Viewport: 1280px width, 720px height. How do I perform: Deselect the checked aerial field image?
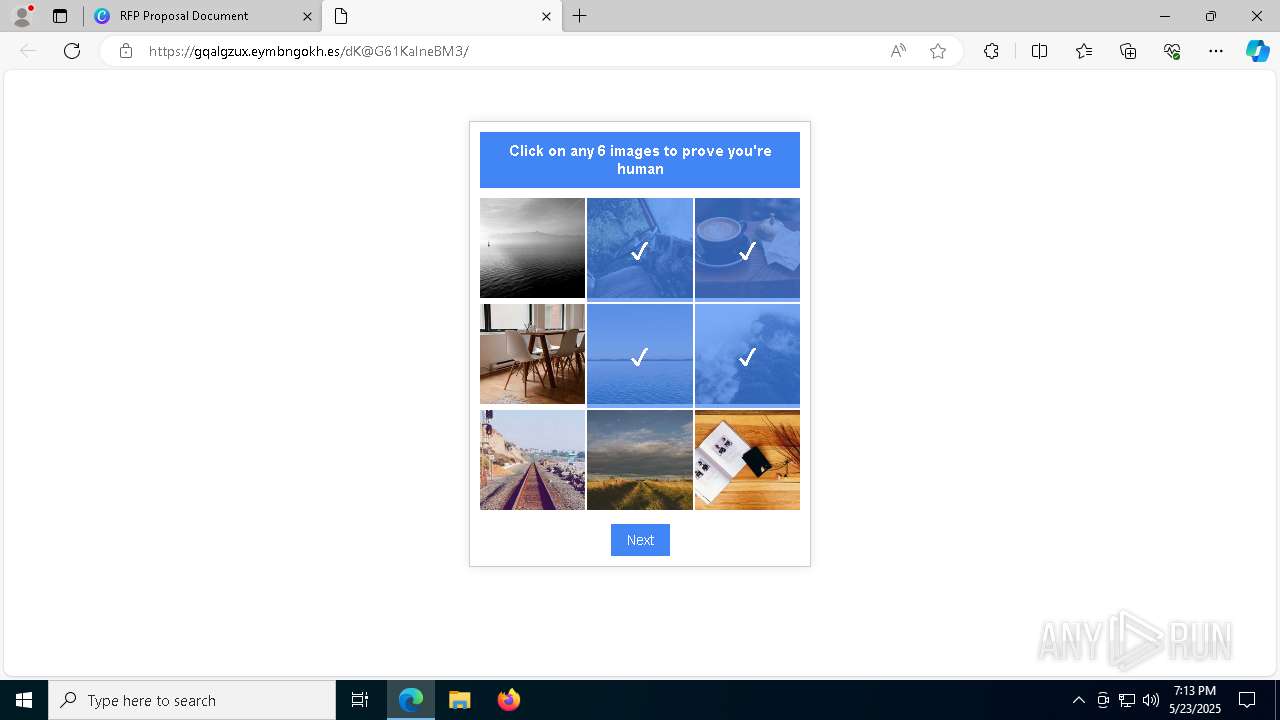[640, 248]
